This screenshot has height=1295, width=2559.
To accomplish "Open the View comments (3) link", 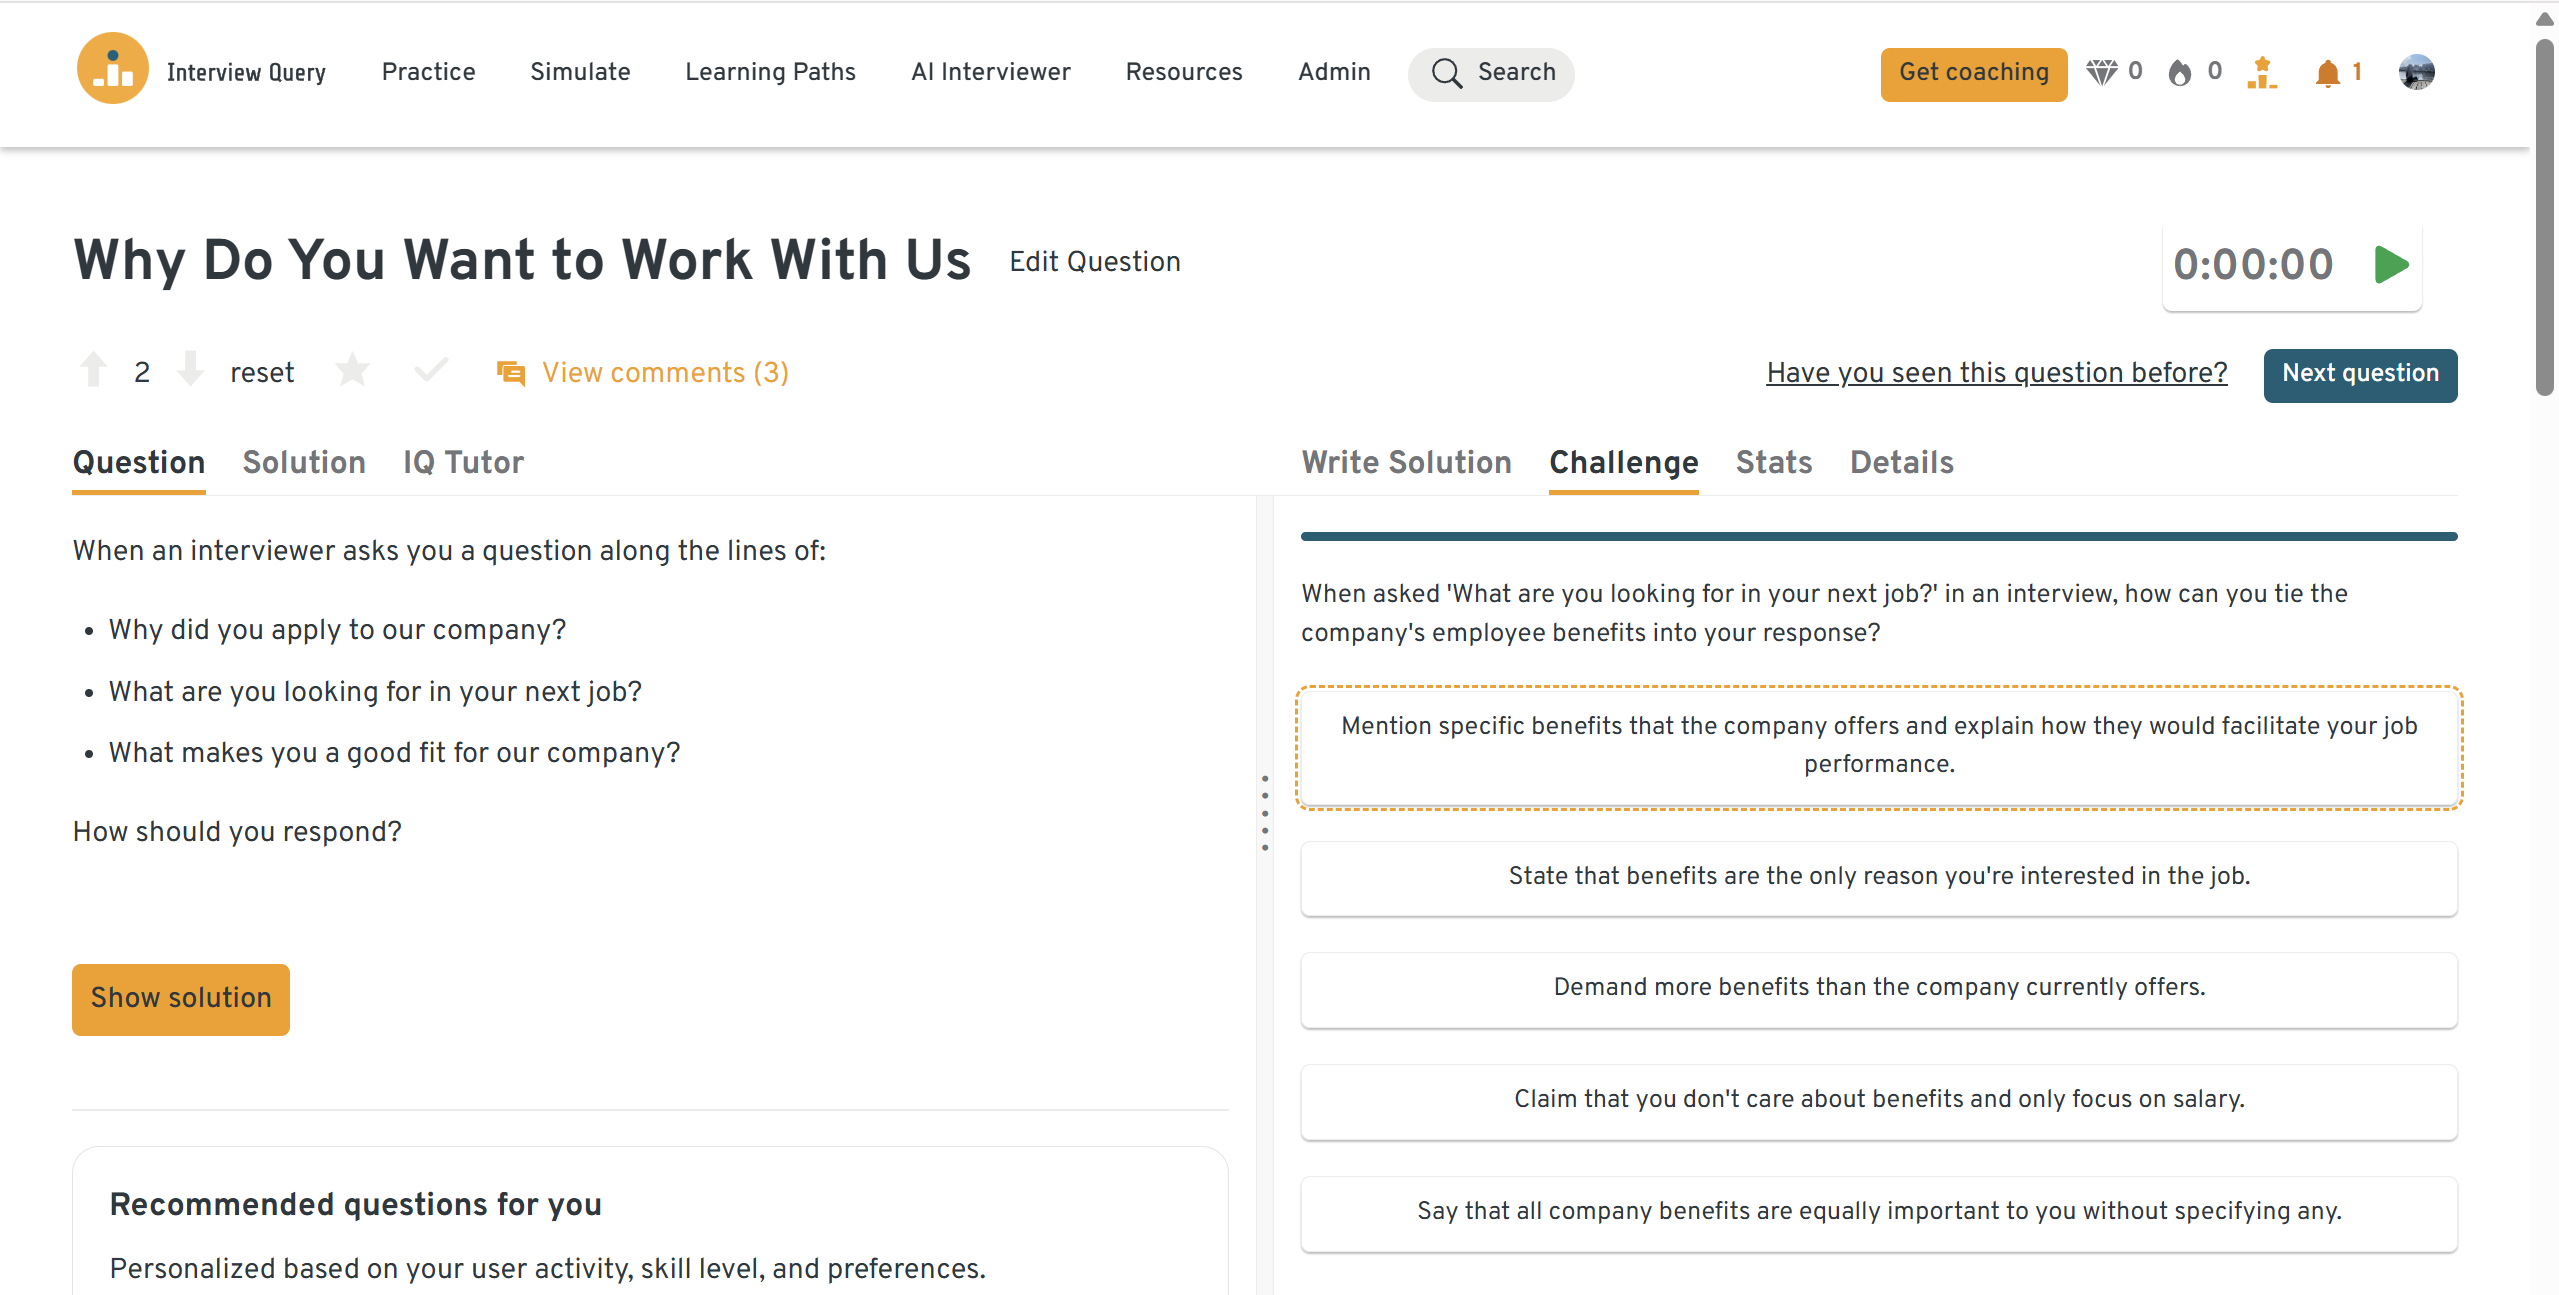I will (x=664, y=373).
